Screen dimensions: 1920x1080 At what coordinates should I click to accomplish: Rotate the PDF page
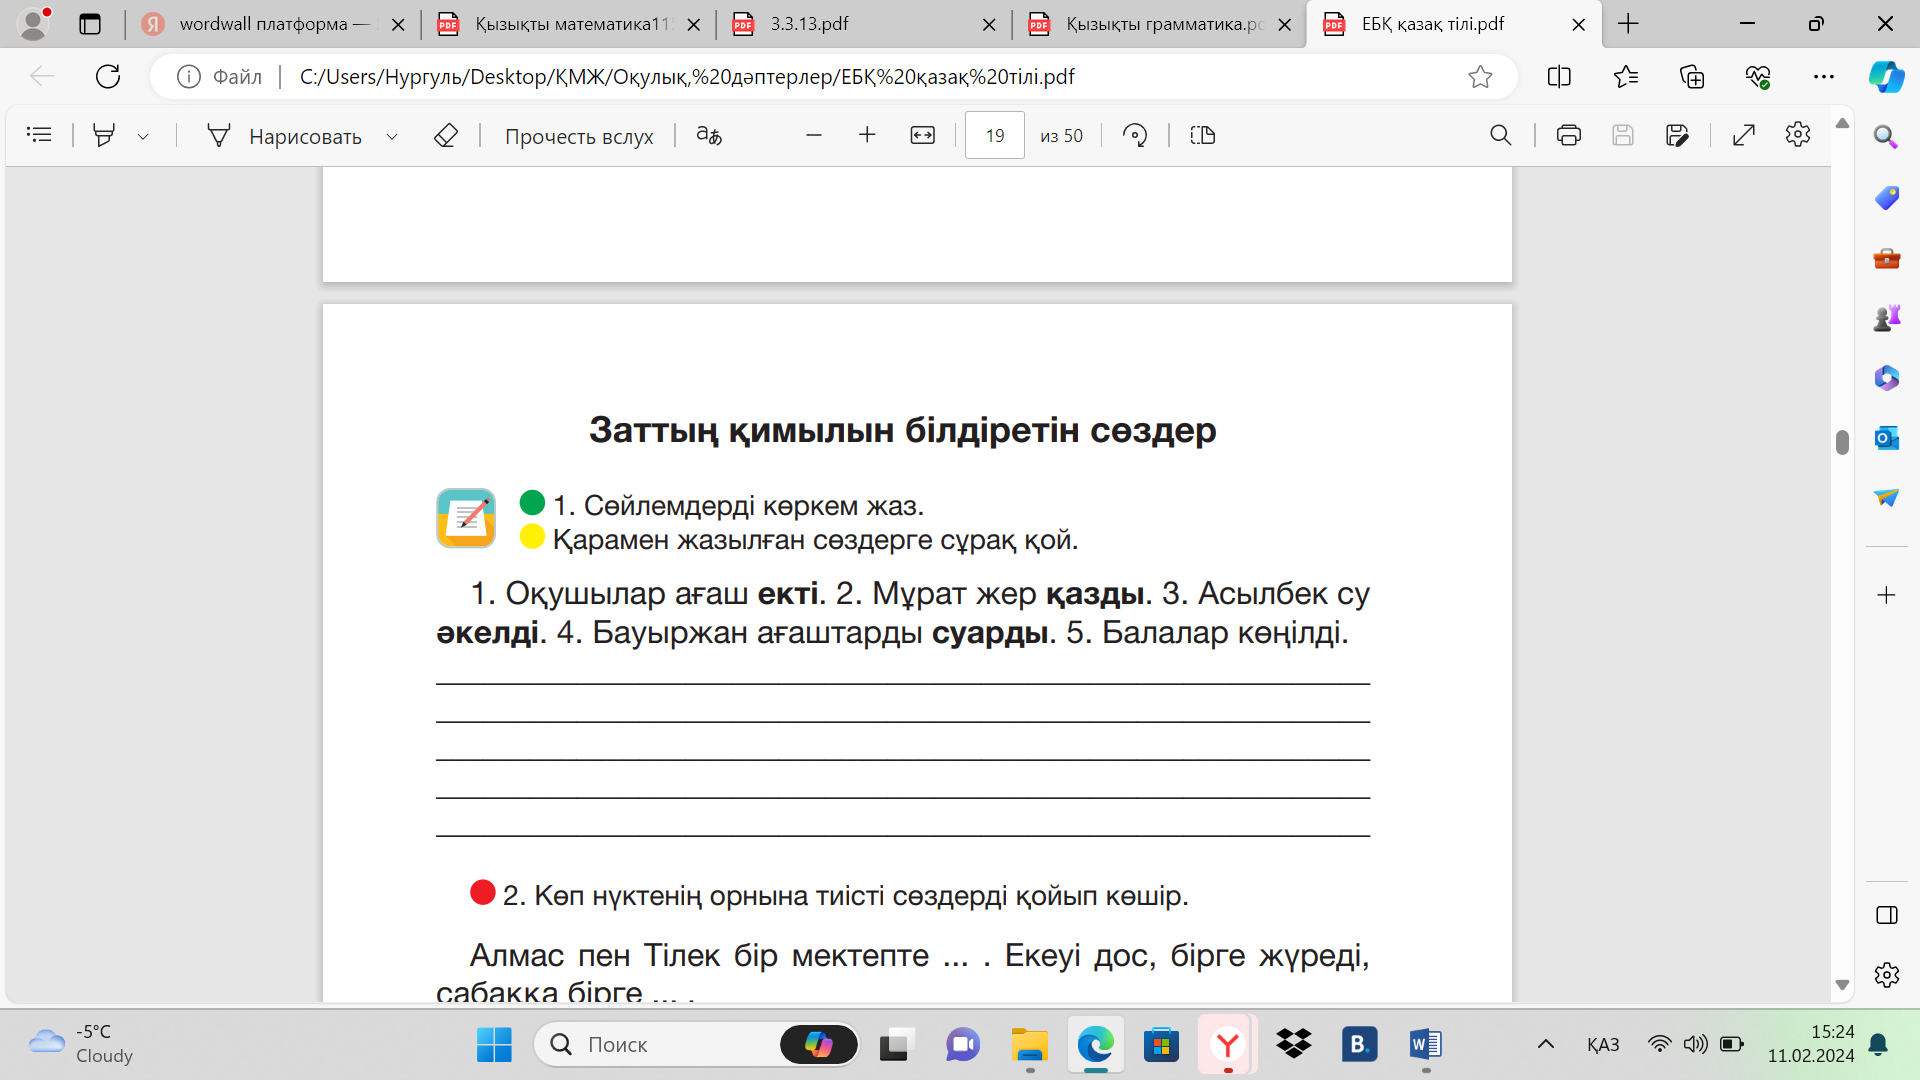1135,135
